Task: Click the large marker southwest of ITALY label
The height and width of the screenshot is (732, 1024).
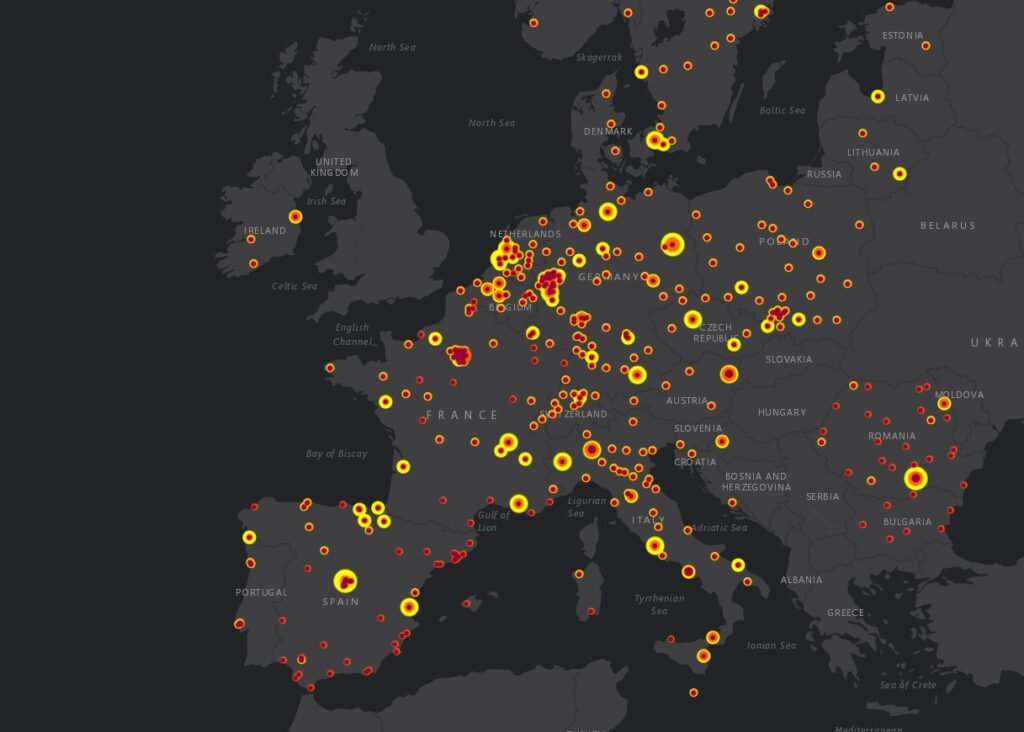Action: click(654, 545)
